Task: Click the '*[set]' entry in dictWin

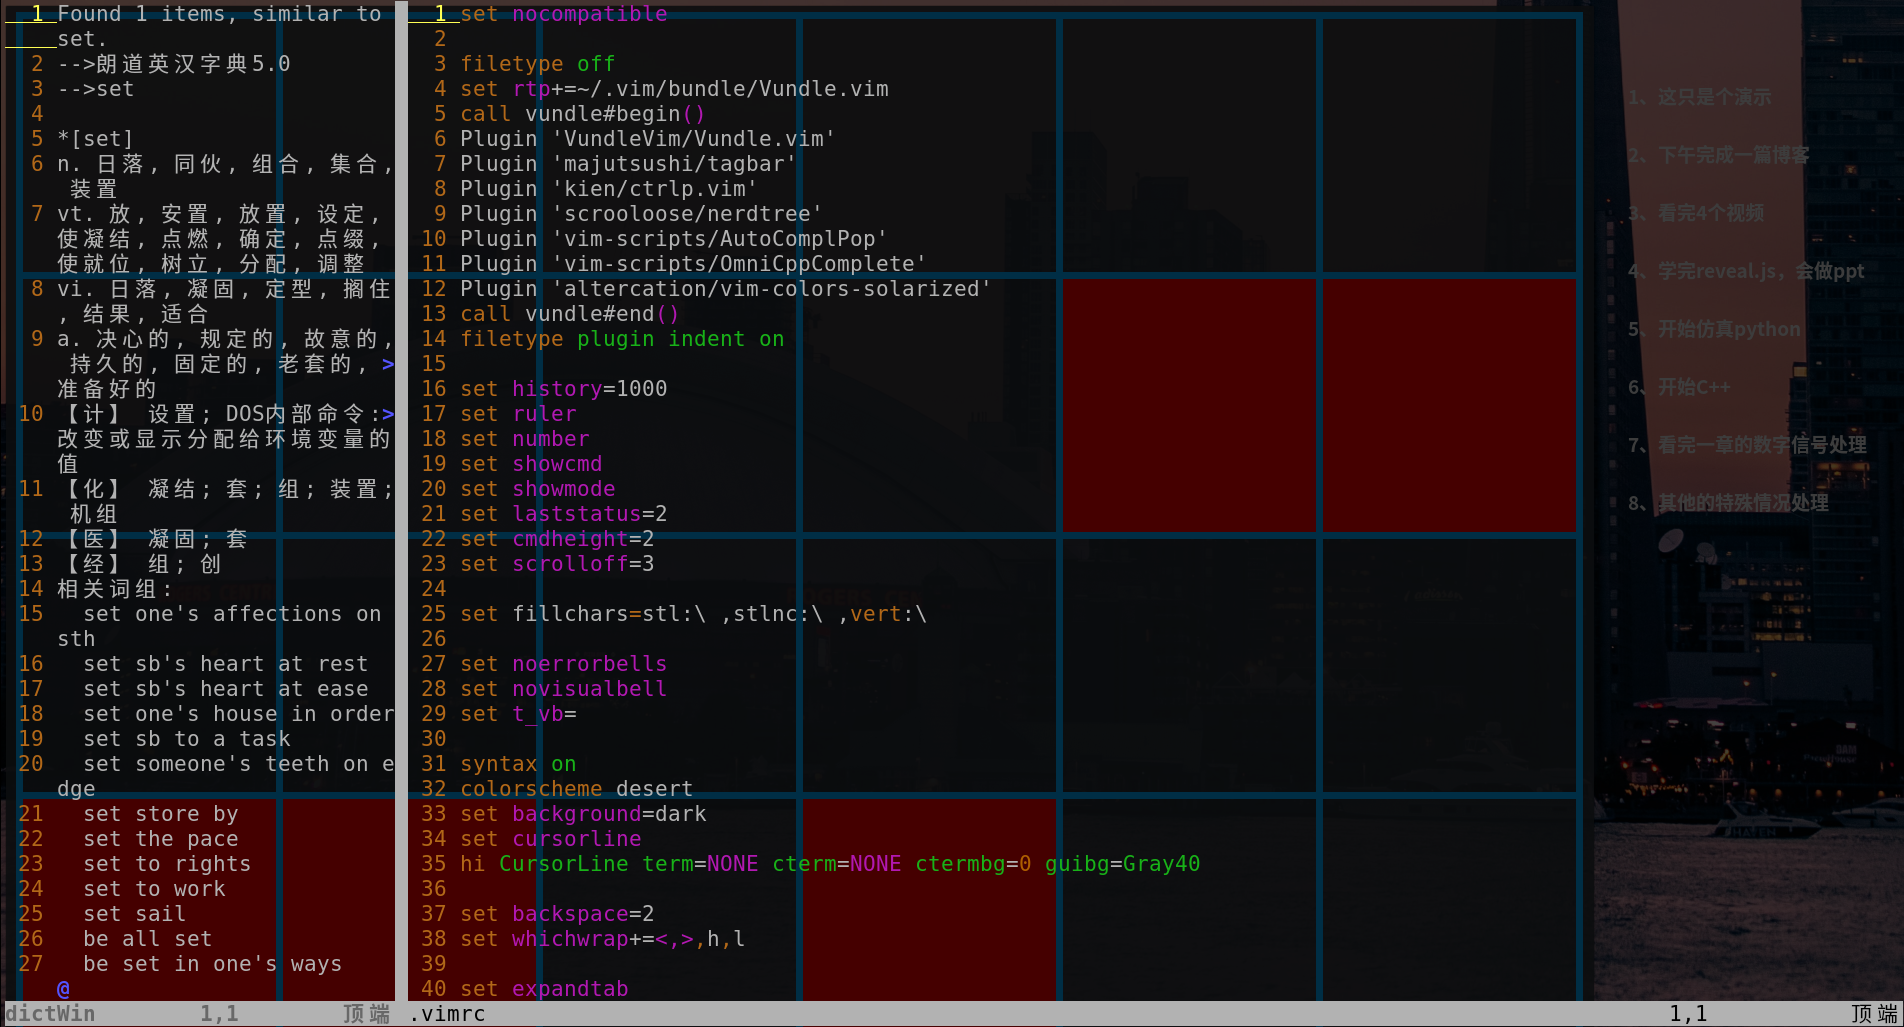Action: pyautogui.click(x=96, y=139)
